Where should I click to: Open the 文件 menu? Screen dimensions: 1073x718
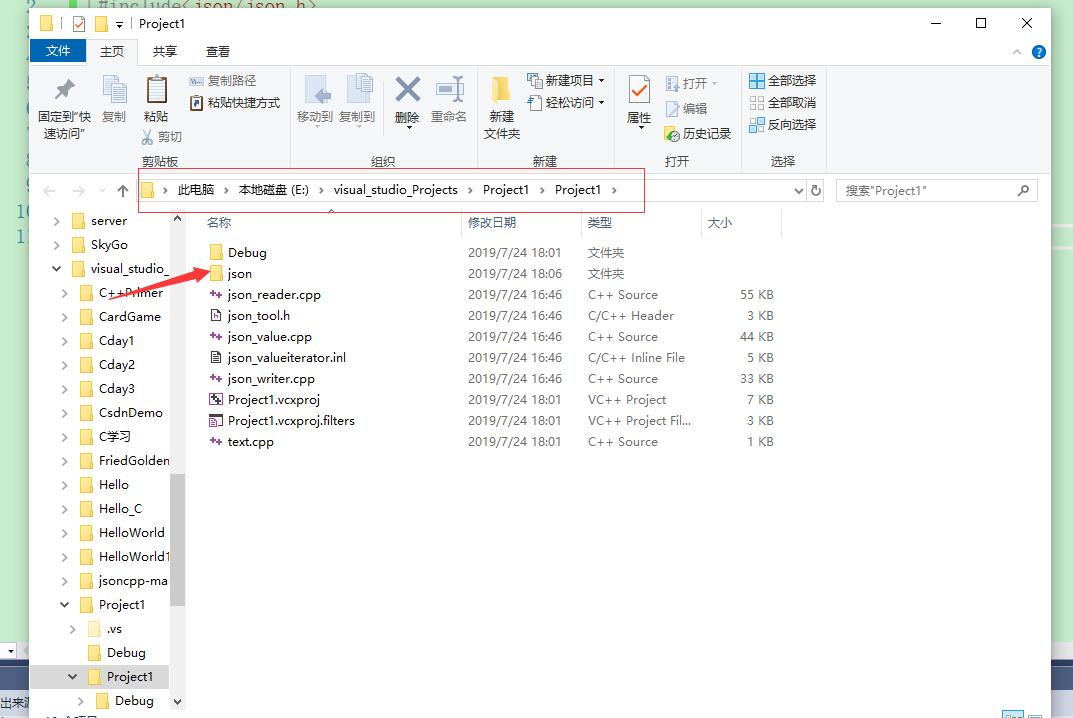coord(57,51)
